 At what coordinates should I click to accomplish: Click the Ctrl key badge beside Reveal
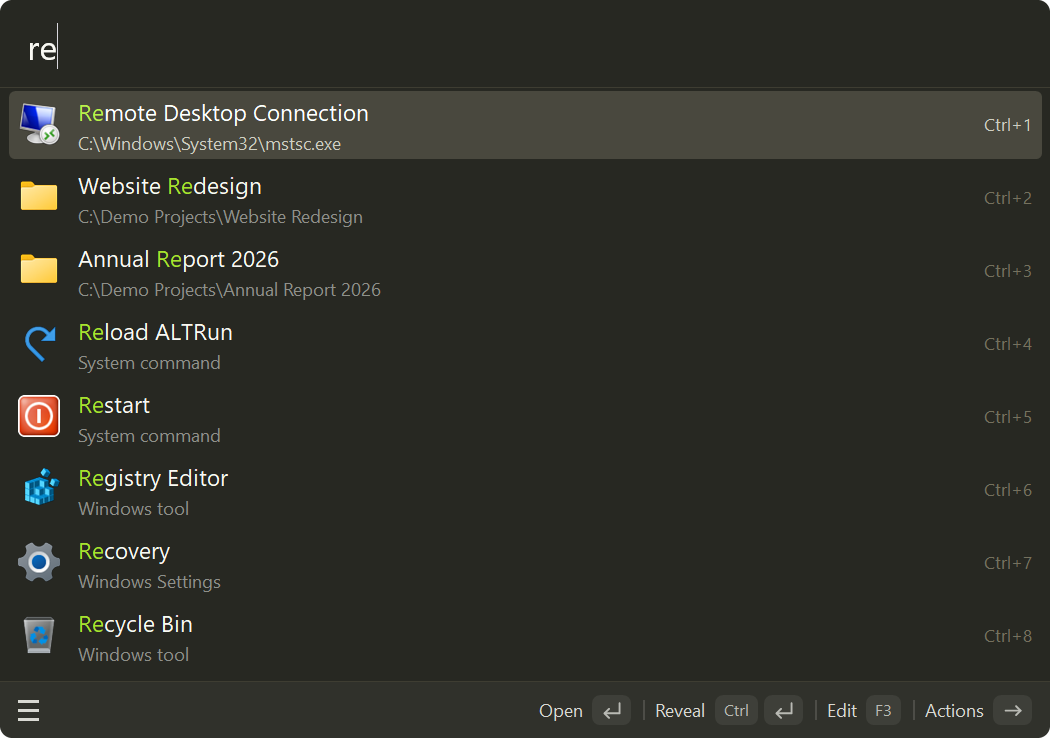coord(736,711)
